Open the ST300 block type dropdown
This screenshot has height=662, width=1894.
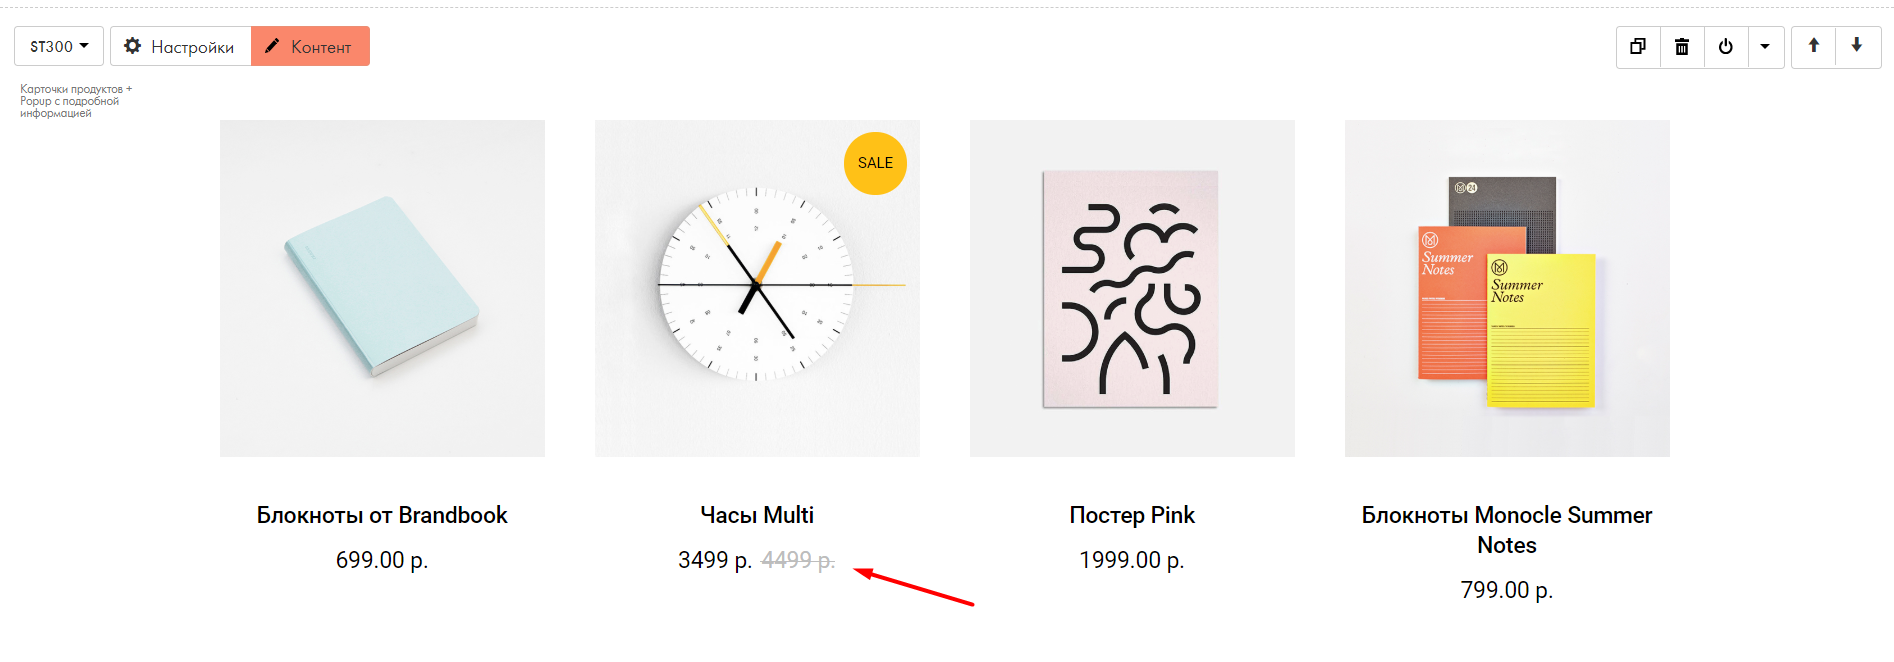coord(59,46)
